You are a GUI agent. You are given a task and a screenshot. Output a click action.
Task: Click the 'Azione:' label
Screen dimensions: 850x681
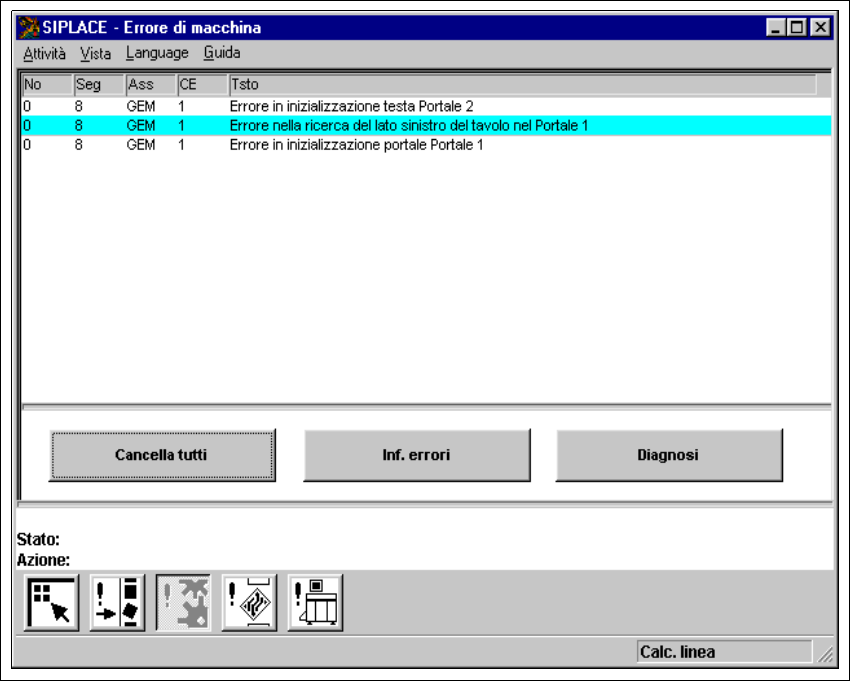pyautogui.click(x=43, y=560)
